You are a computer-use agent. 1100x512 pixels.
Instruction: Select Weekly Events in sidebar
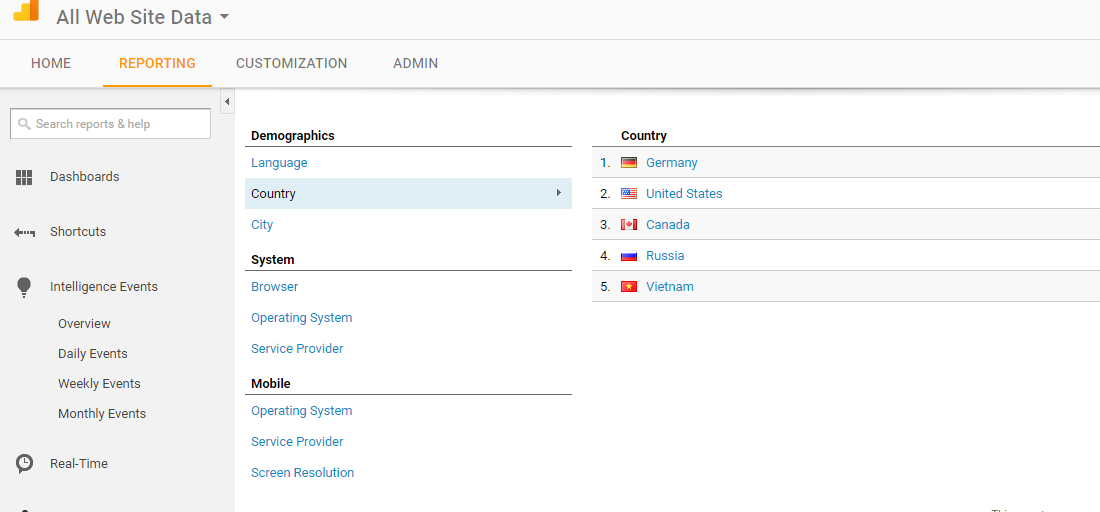(99, 384)
